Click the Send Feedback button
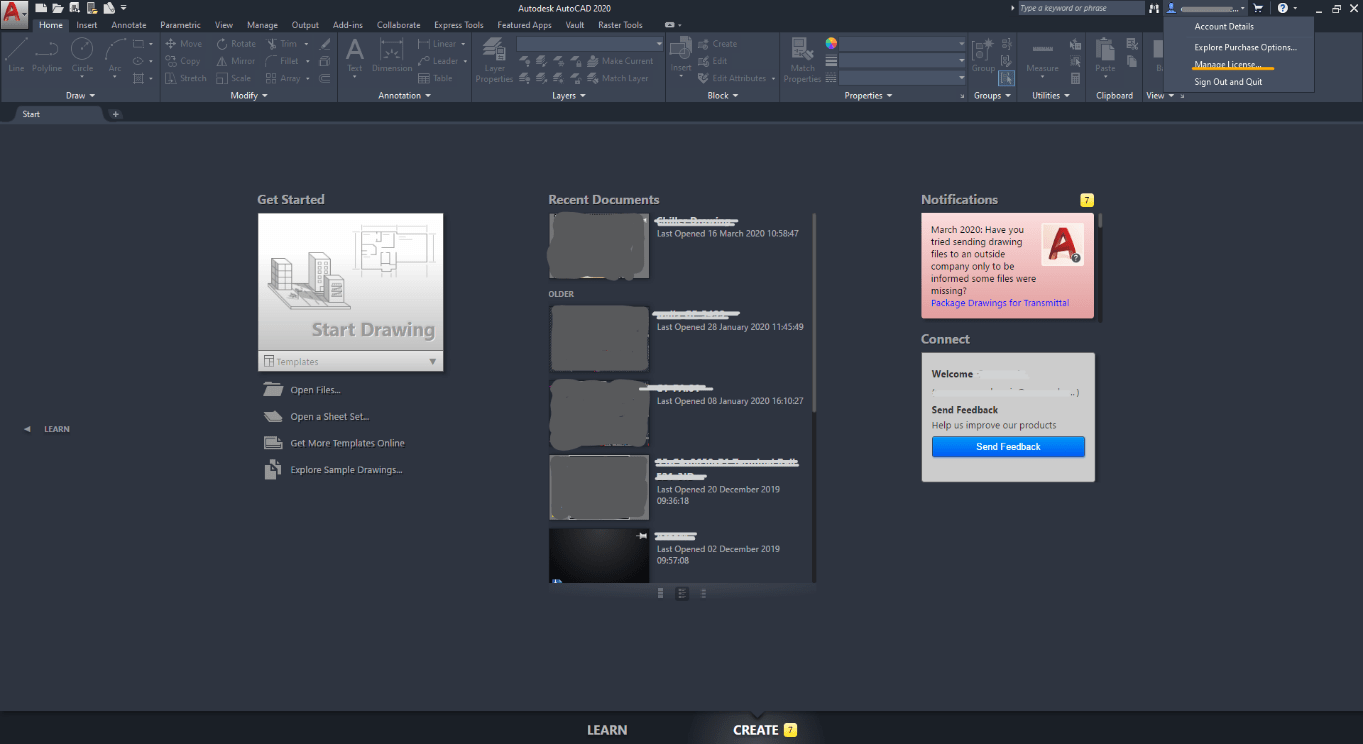Screen dimensions: 1363x744 tap(1008, 447)
